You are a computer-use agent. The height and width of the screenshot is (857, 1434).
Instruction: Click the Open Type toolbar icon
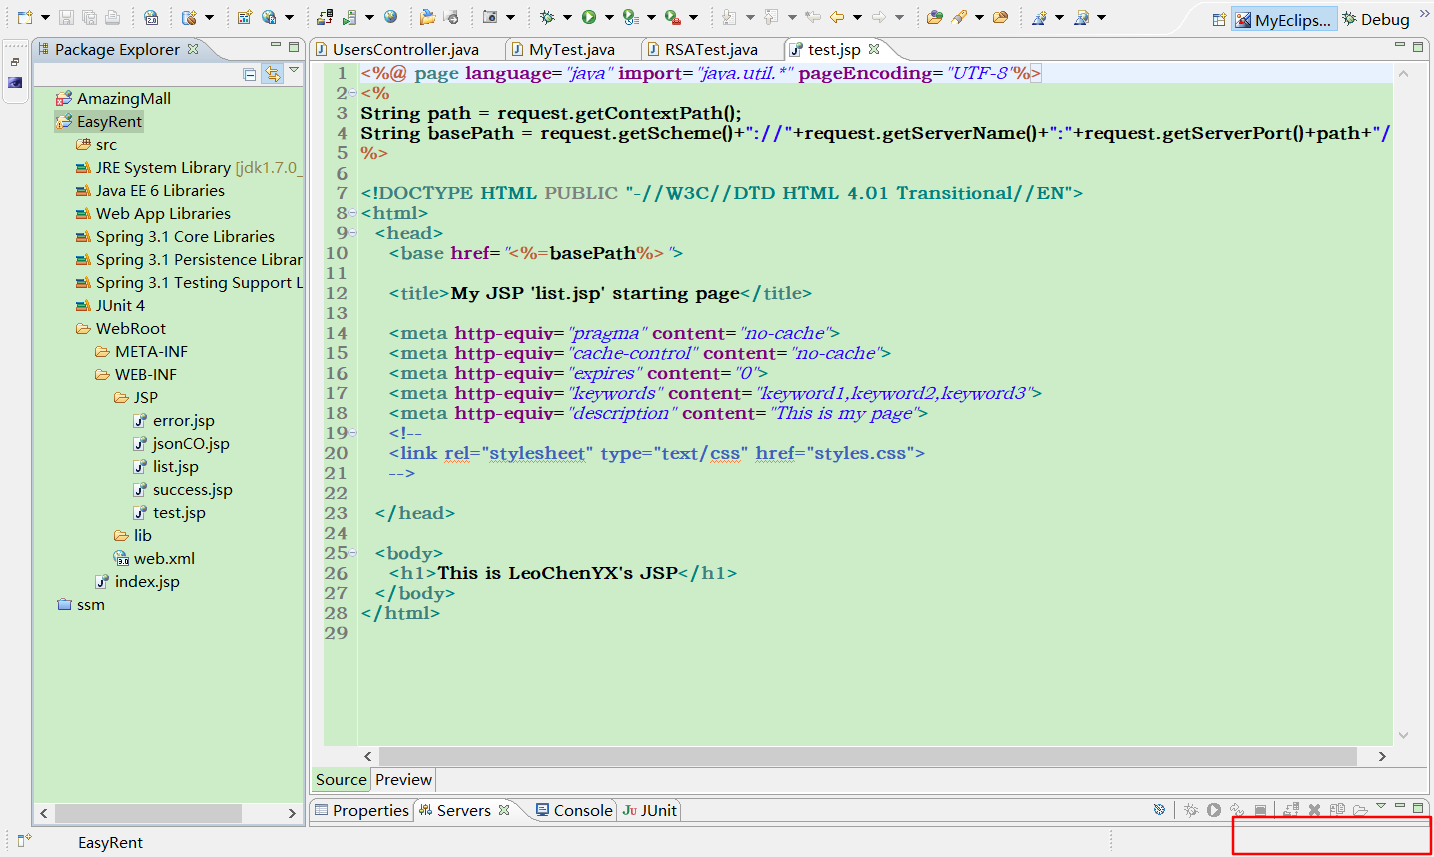coord(935,17)
